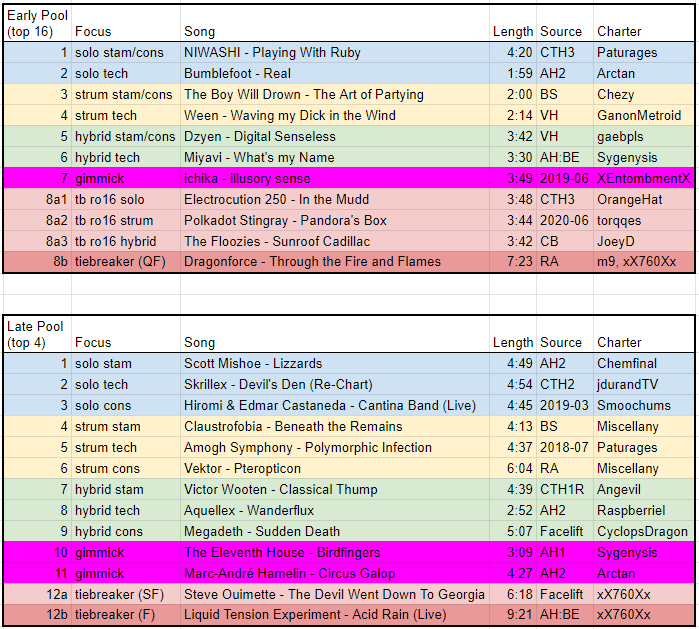Select the number cell '12a'

click(37, 594)
